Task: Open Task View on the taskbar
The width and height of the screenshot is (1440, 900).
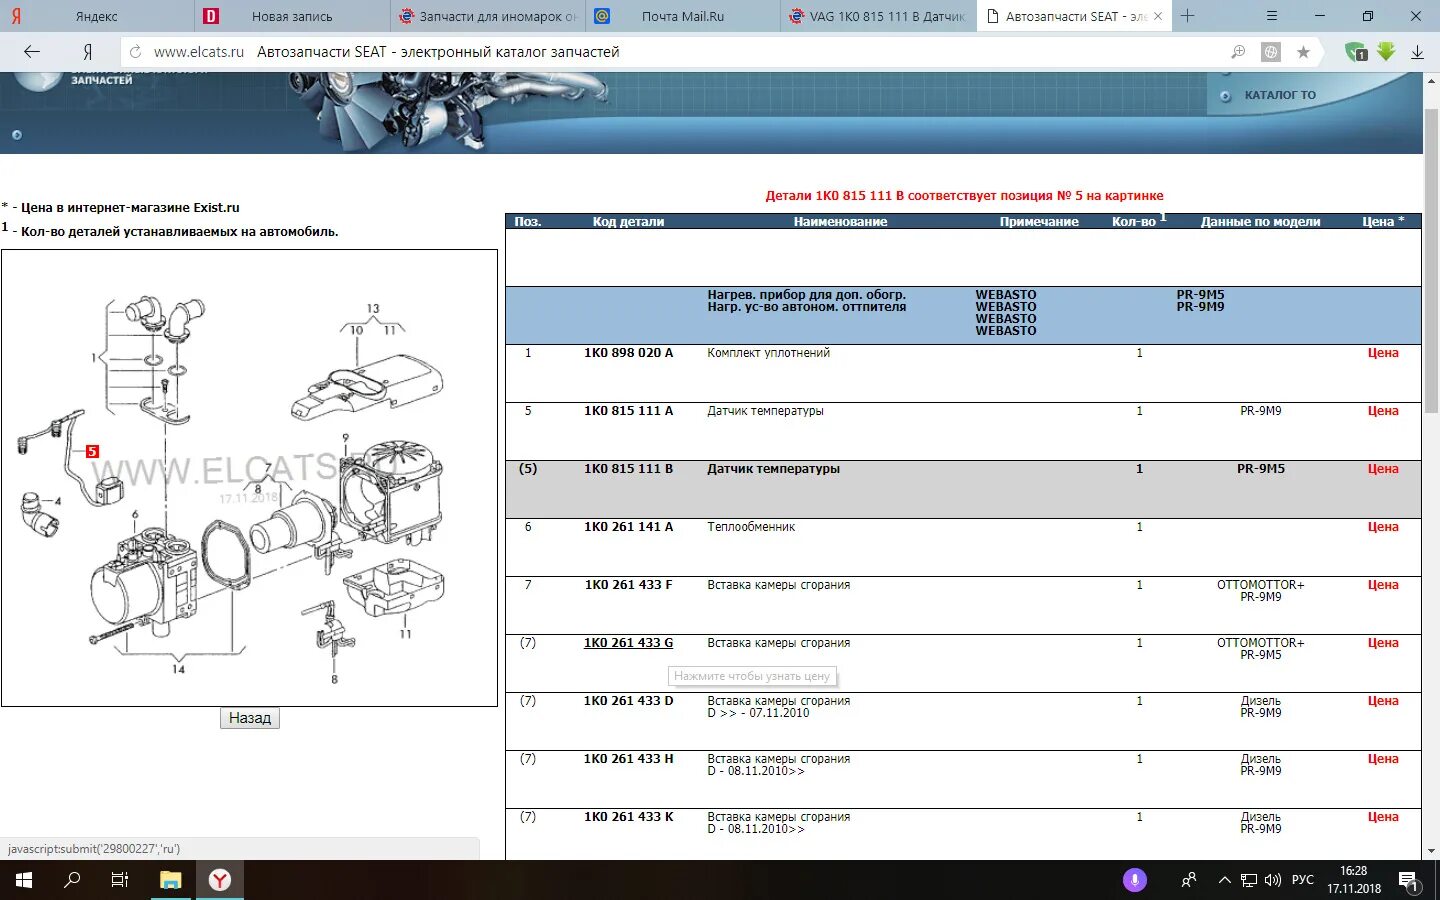Action: pos(120,880)
